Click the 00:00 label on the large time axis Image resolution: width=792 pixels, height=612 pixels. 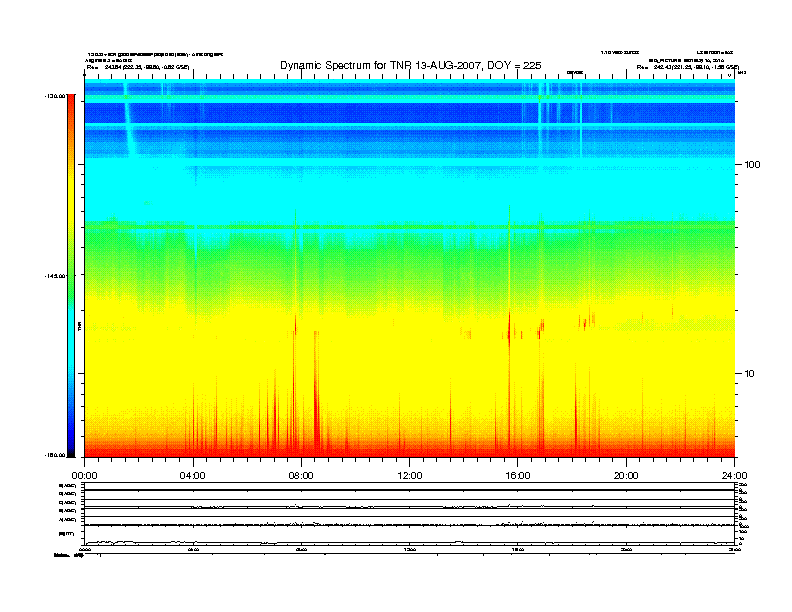[84, 476]
